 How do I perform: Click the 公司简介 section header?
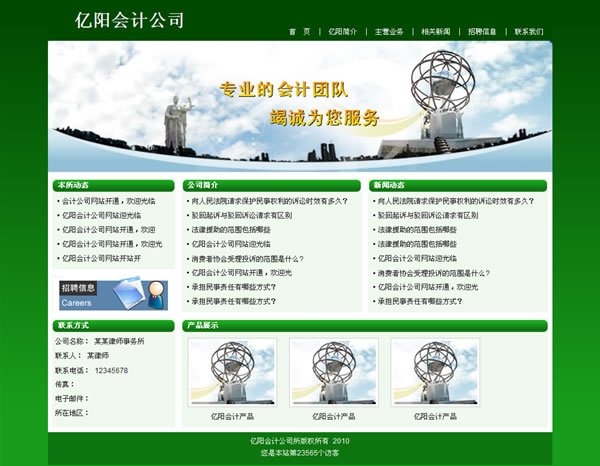point(203,185)
